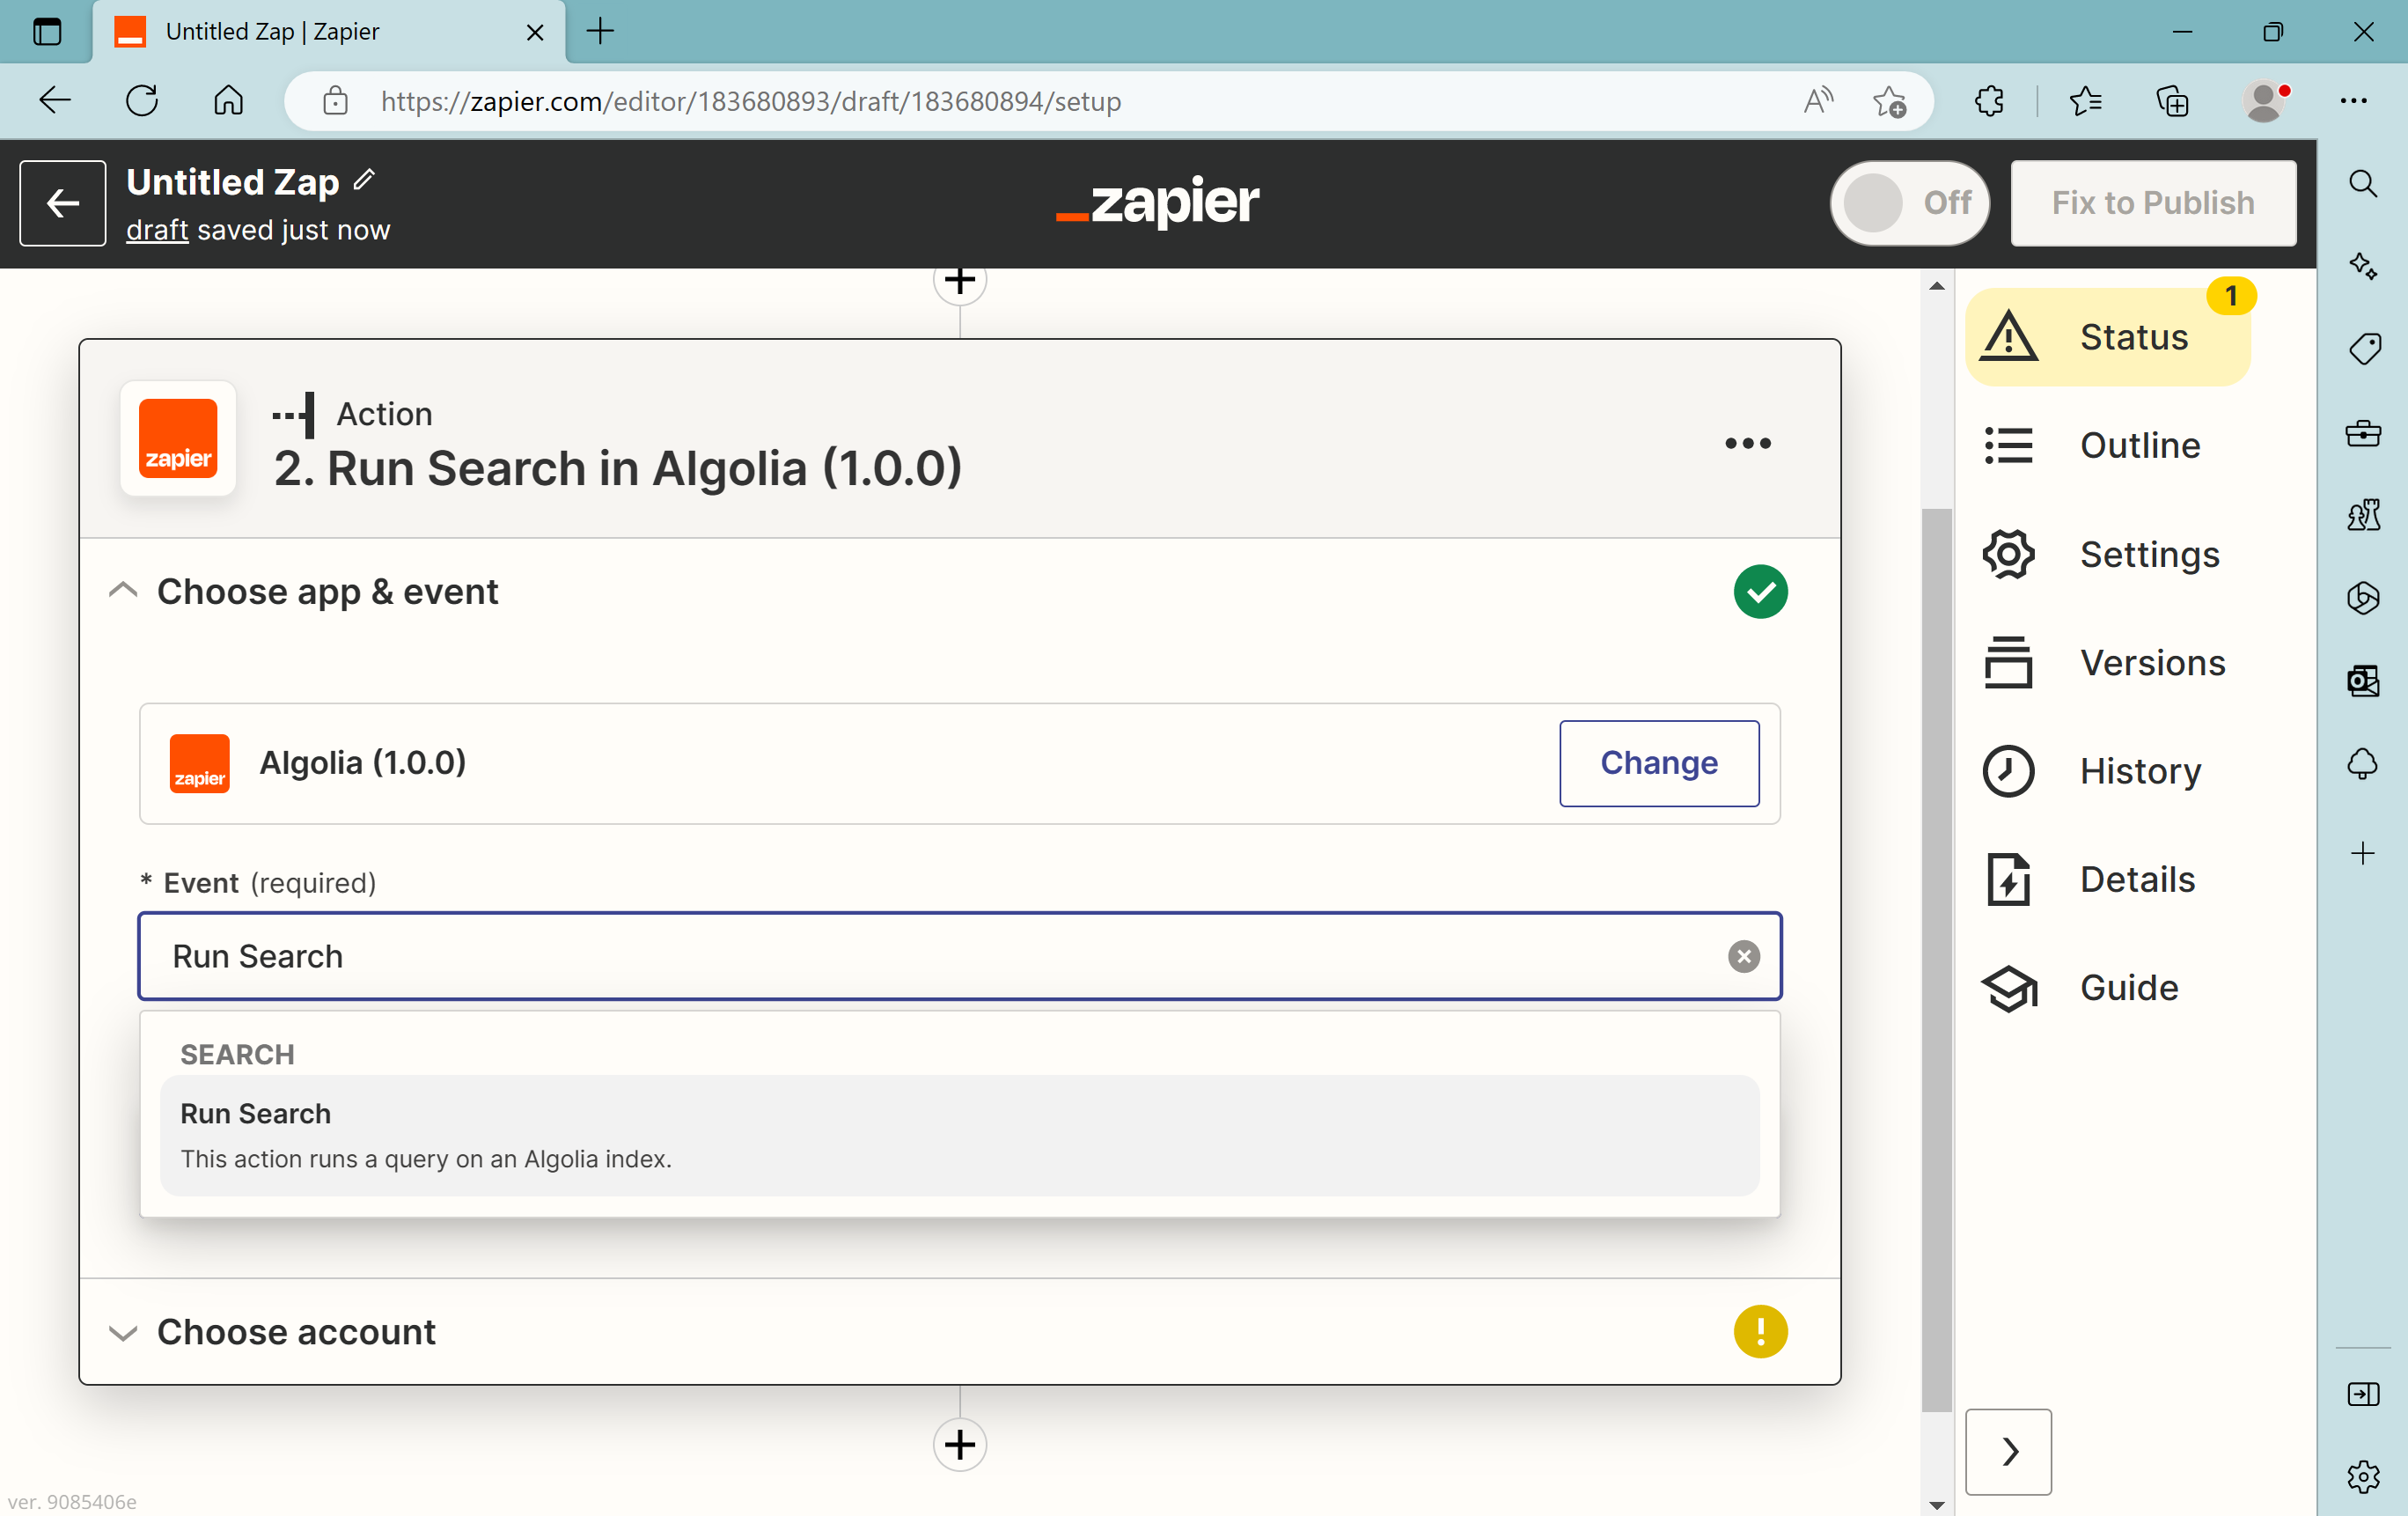Click the Zapier logo in header
This screenshot has height=1516, width=2408.
tap(1157, 203)
